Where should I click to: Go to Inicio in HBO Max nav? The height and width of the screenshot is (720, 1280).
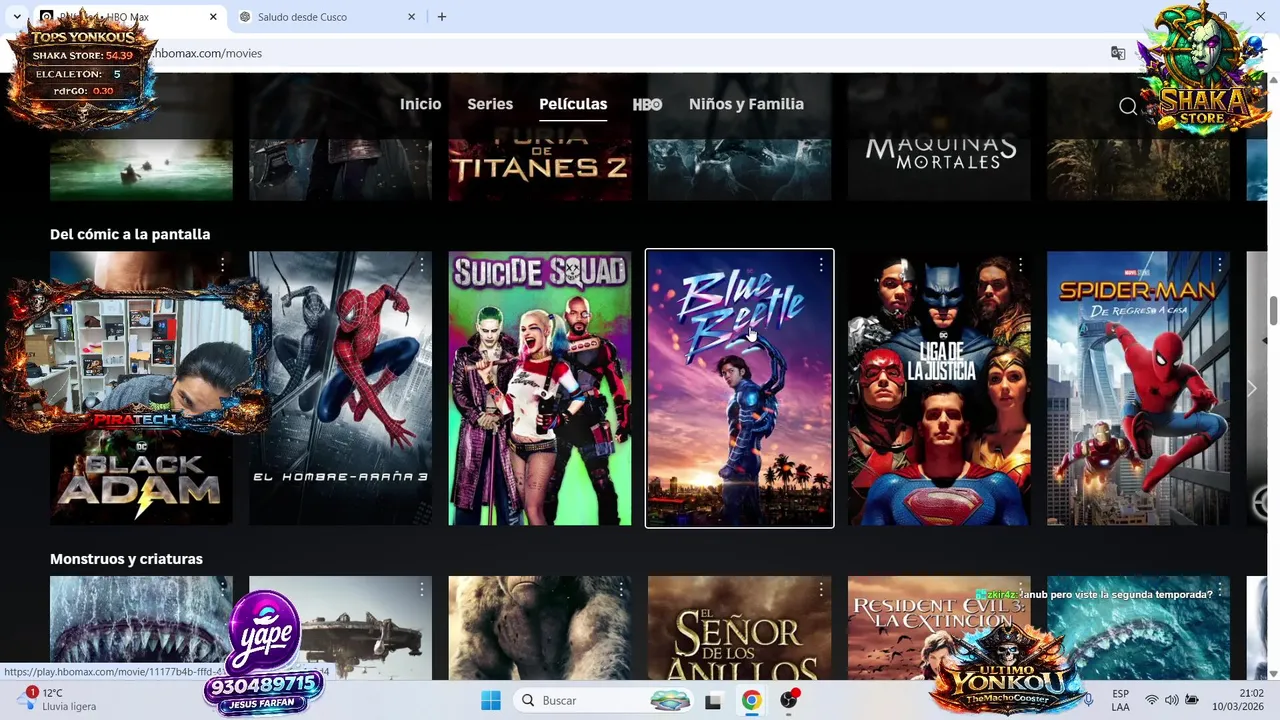[x=420, y=104]
